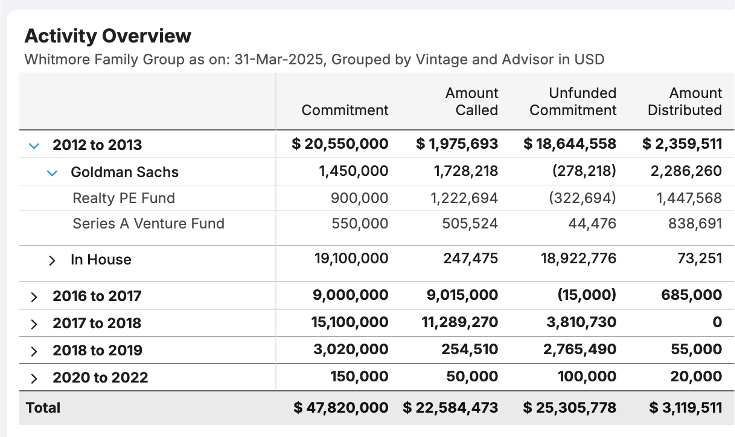Click the Activity Overview title
This screenshot has height=437, width=735.
(108, 36)
